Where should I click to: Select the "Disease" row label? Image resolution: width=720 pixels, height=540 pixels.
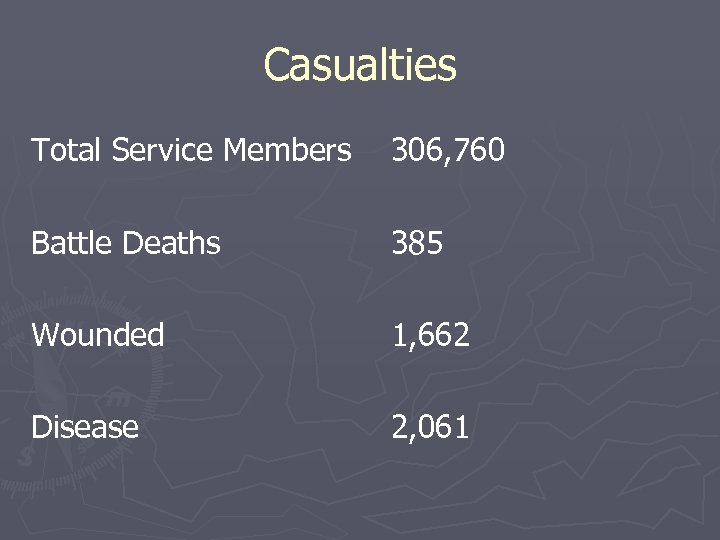[x=85, y=427]
